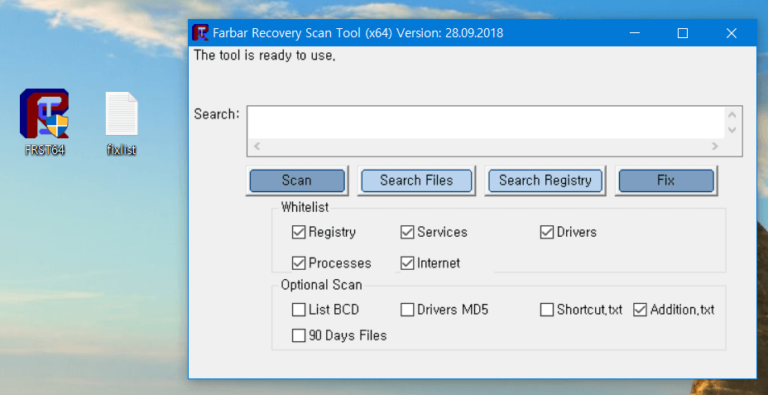Close the Farbar Recovery Scan Tool window

click(731, 33)
